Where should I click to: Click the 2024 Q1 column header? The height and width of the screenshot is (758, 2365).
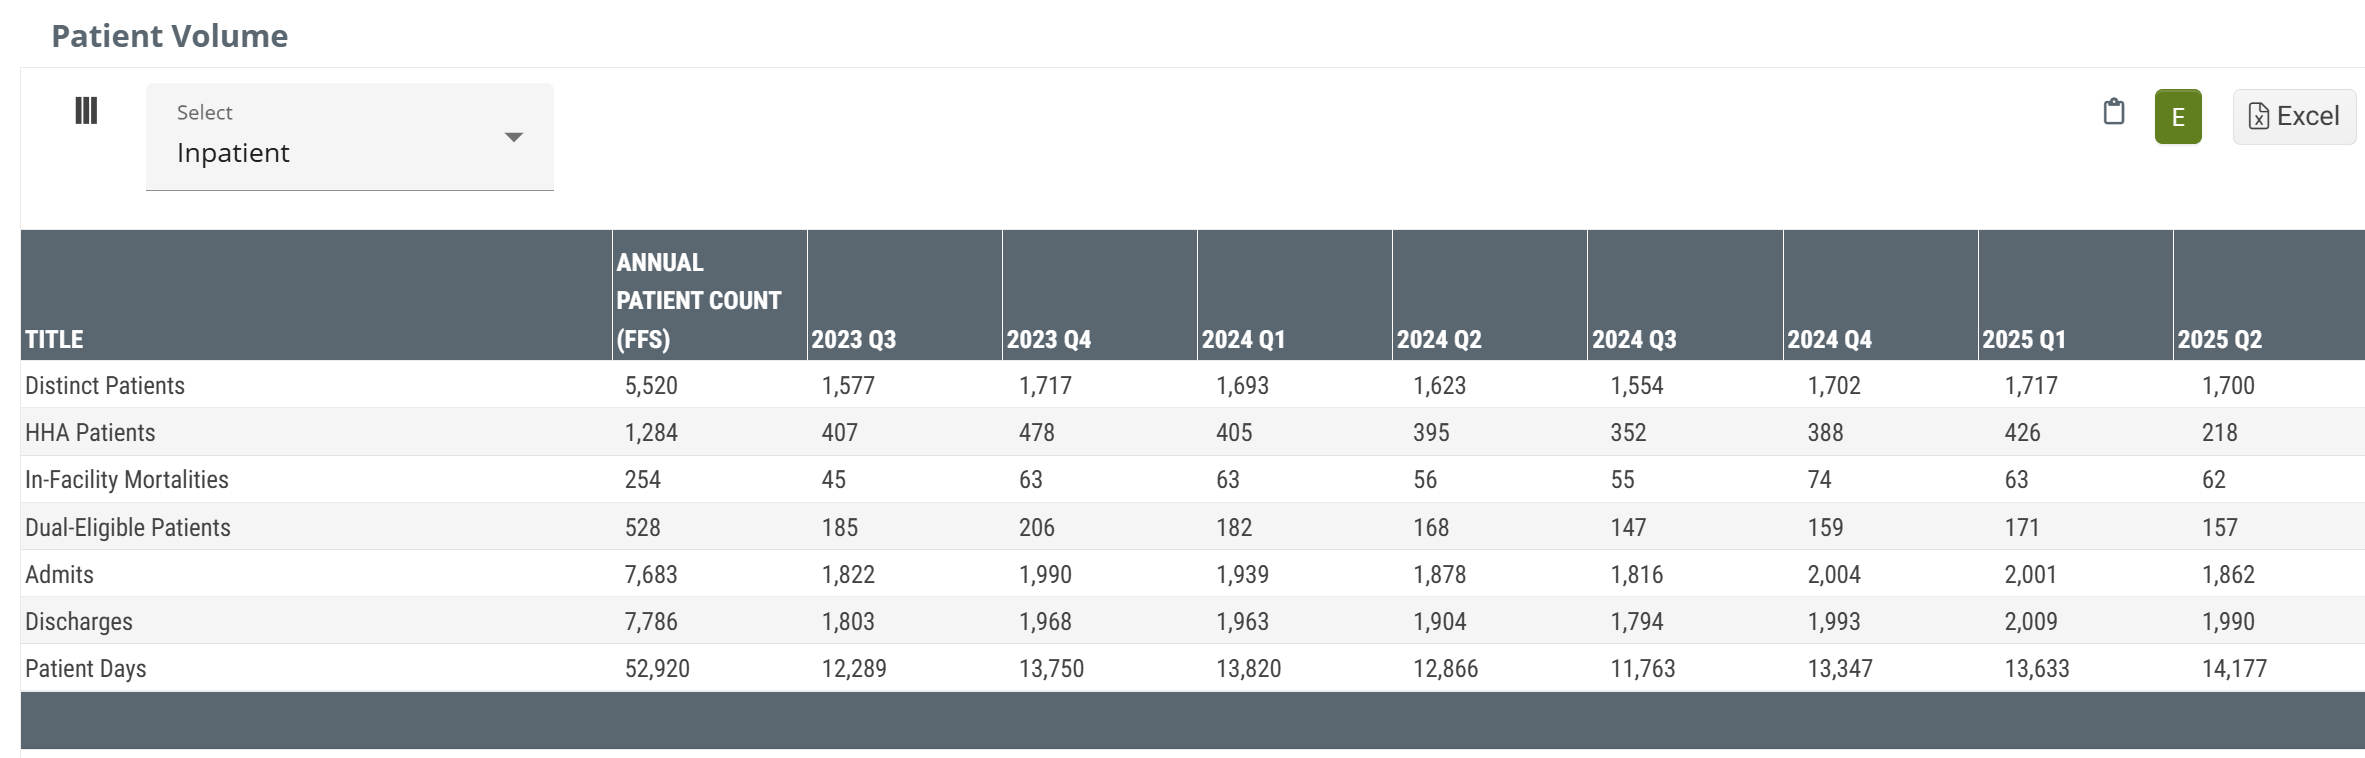[x=1243, y=339]
